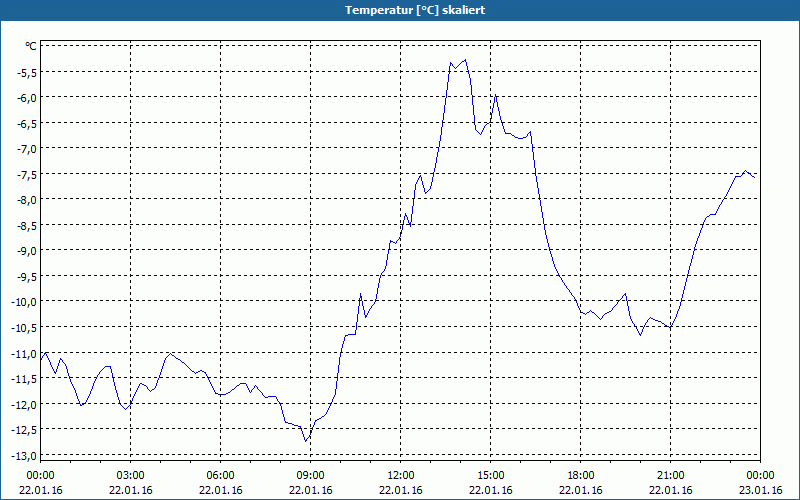Click the 22.01.16 date under 09:00
The image size is (800, 500).
click(311, 490)
